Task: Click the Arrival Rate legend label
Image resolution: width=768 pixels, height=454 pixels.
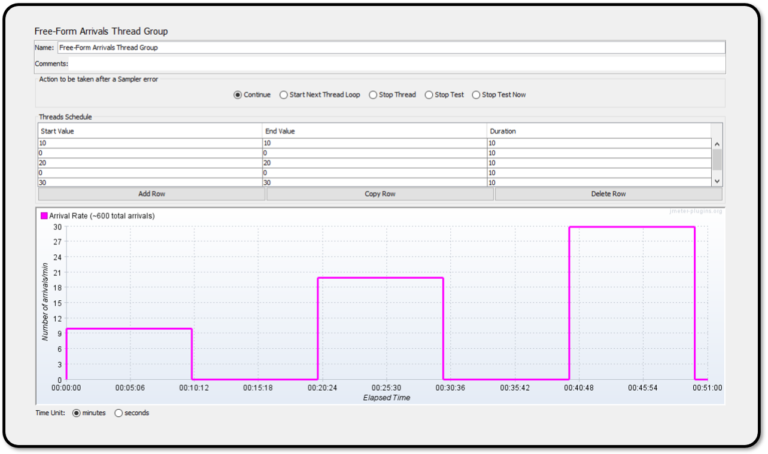Action: pos(102,216)
